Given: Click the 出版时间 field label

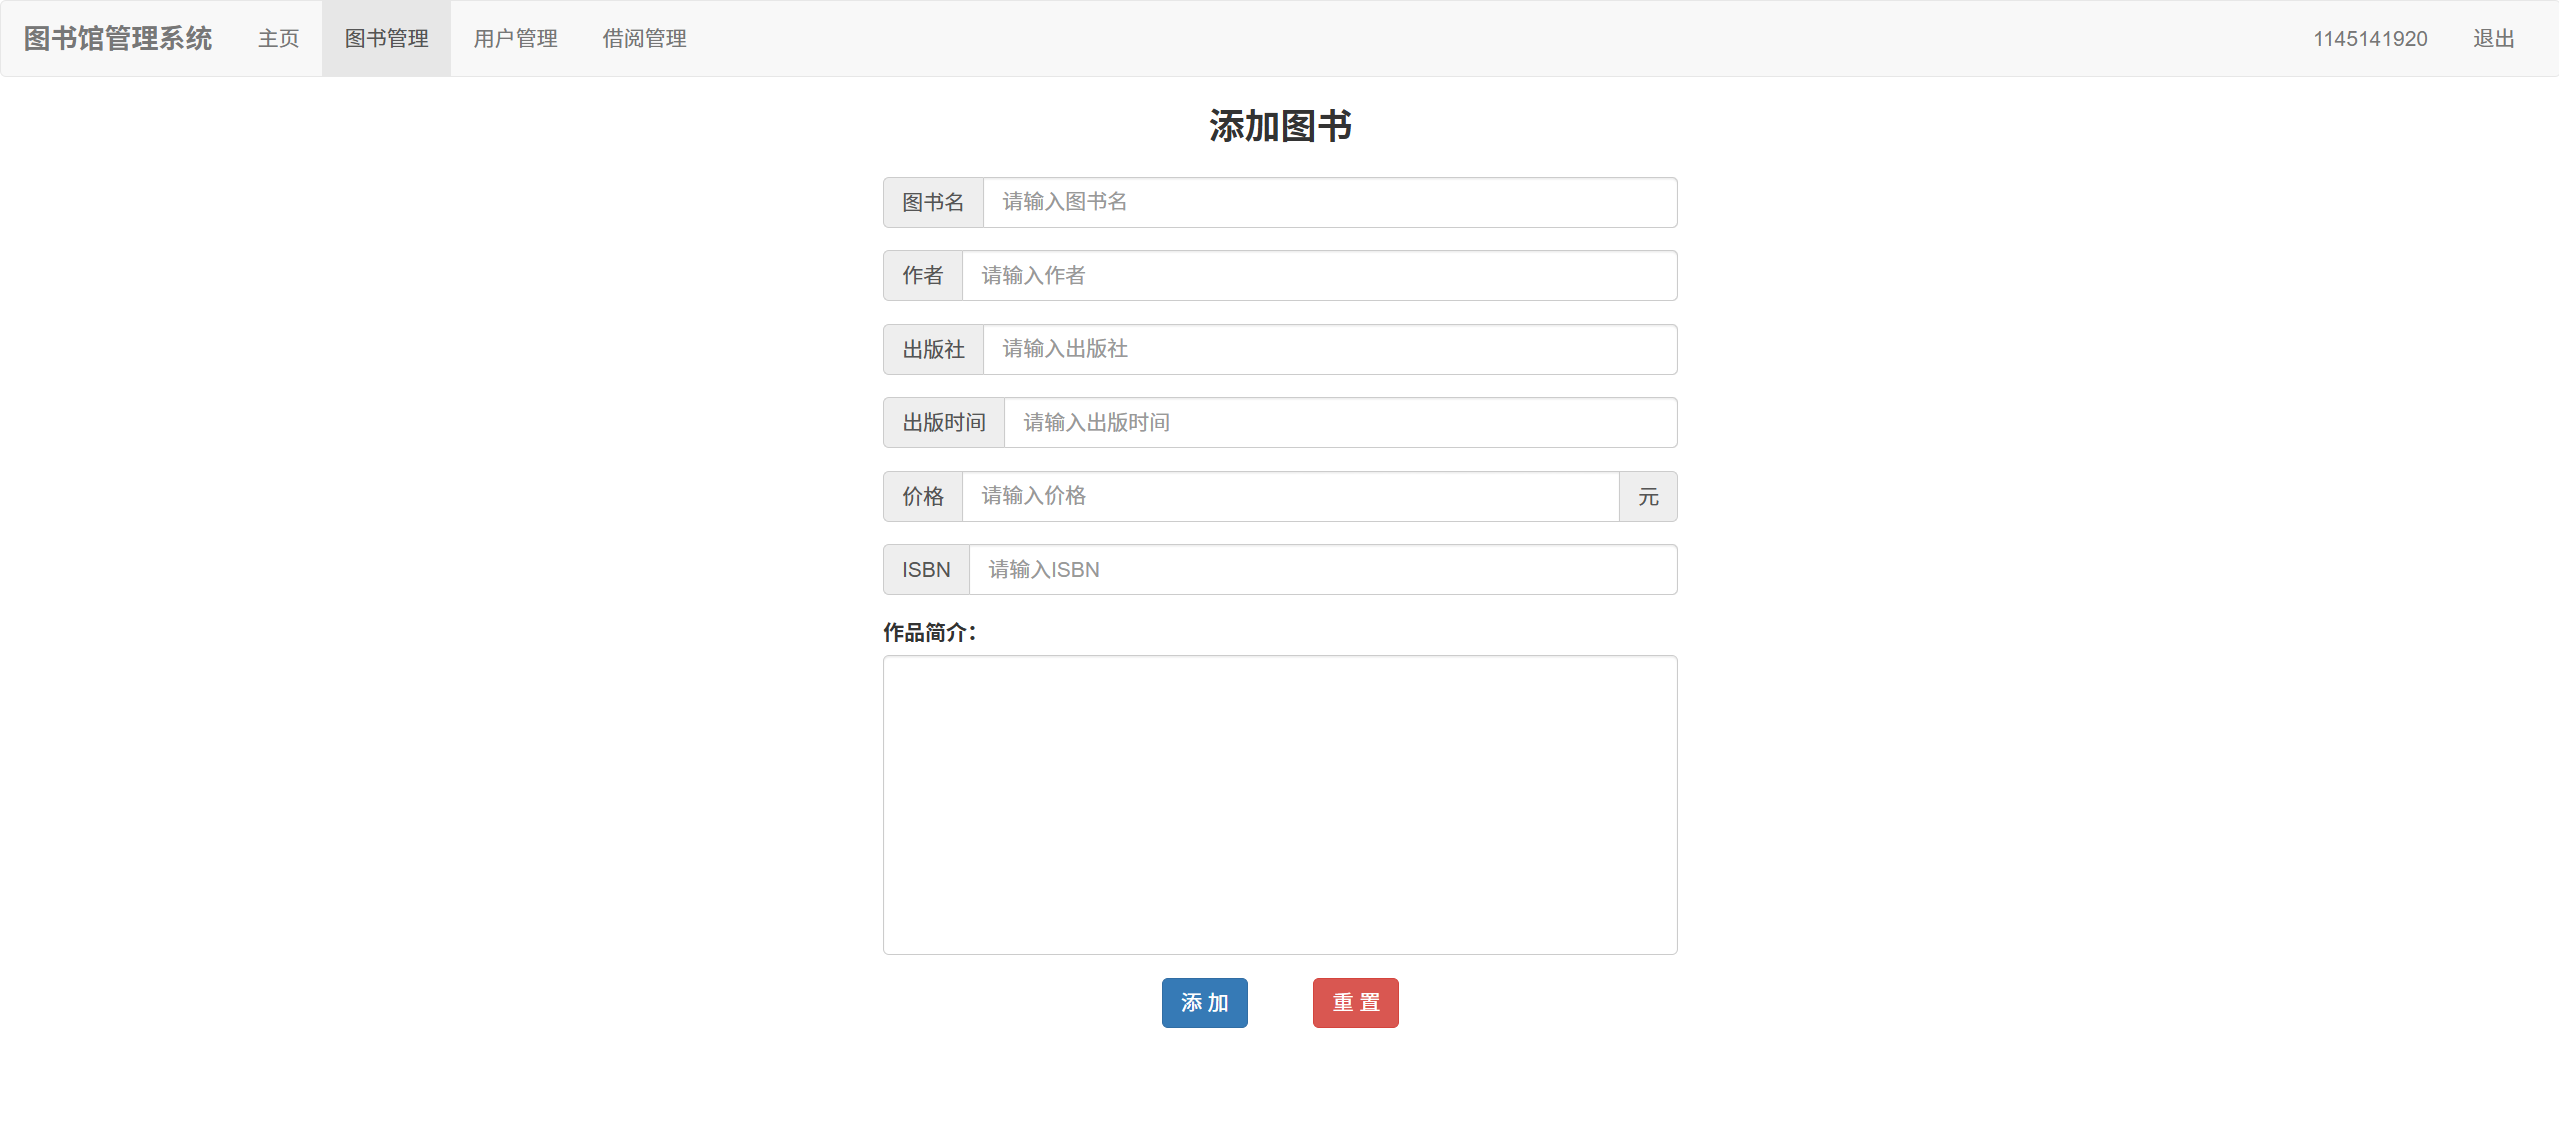Looking at the screenshot, I should [x=943, y=422].
